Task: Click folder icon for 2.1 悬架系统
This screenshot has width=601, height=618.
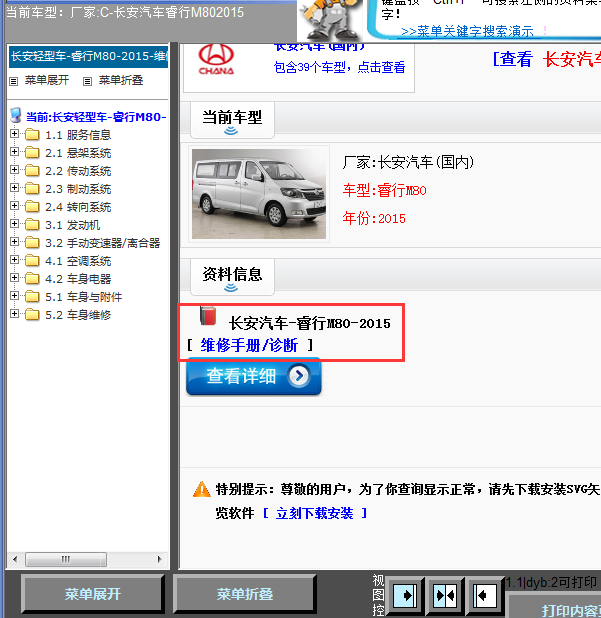Action: 32,153
